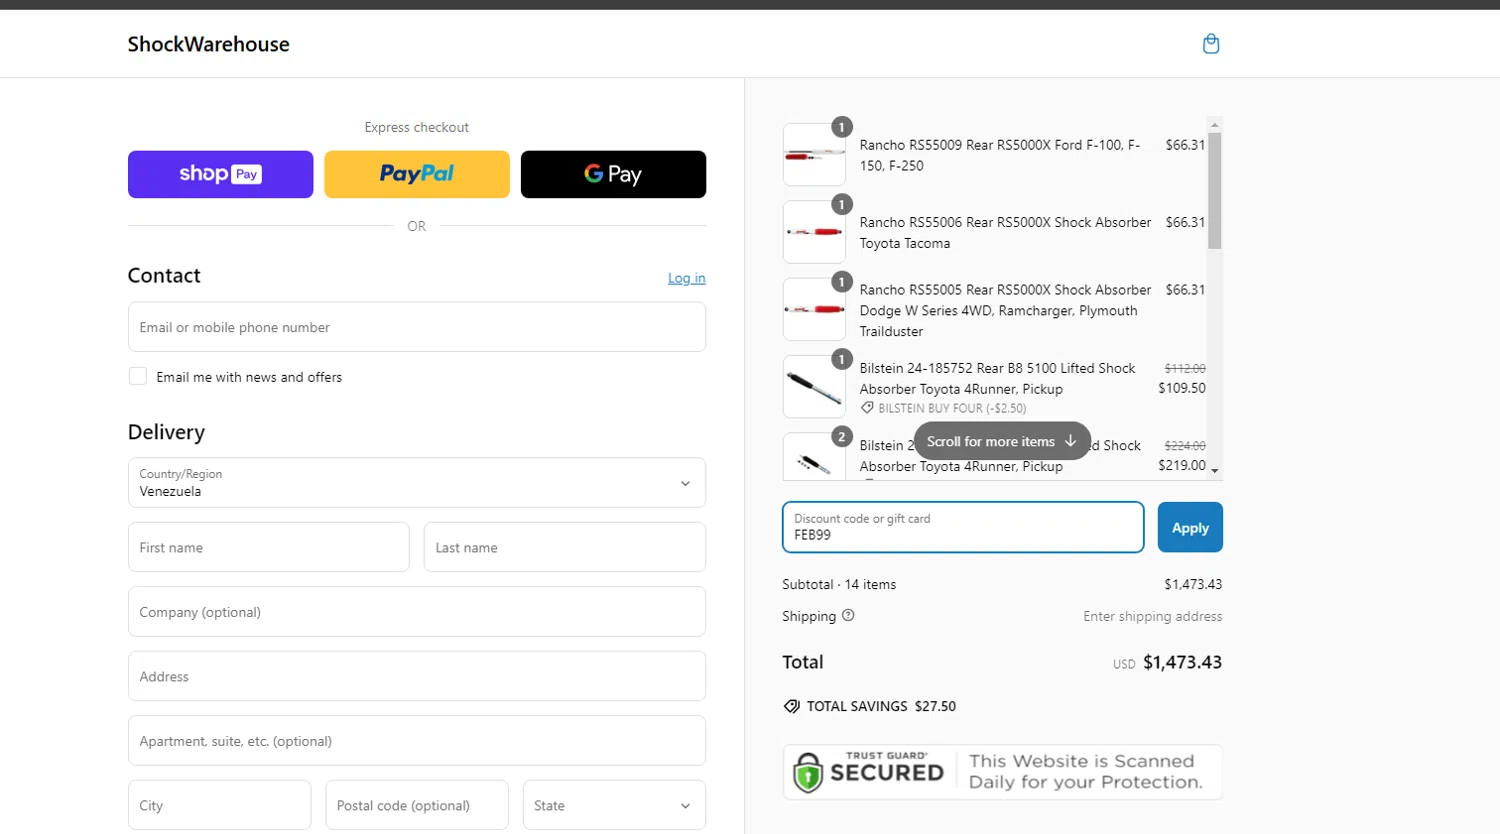Screen dimensions: 1500x834
Task: Open the State dropdown
Action: (614, 805)
